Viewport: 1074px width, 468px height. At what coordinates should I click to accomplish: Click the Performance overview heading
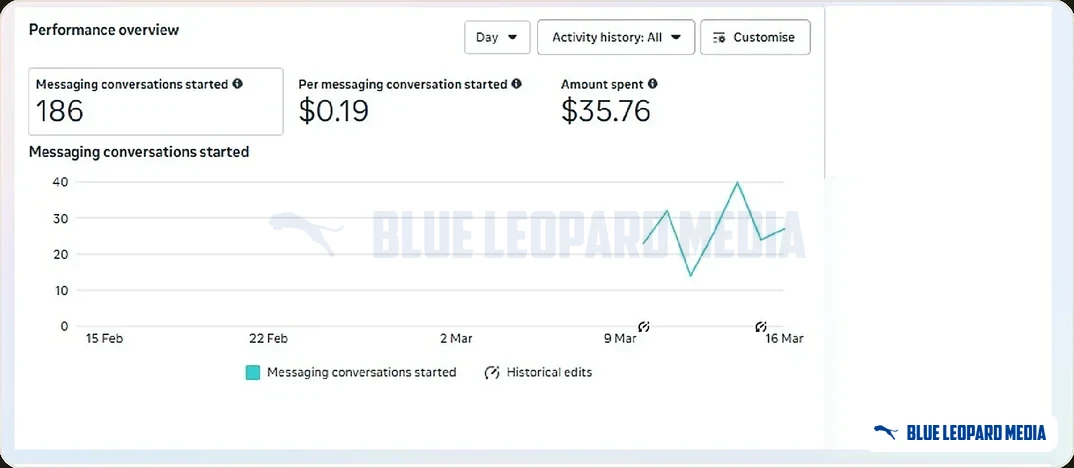[104, 30]
